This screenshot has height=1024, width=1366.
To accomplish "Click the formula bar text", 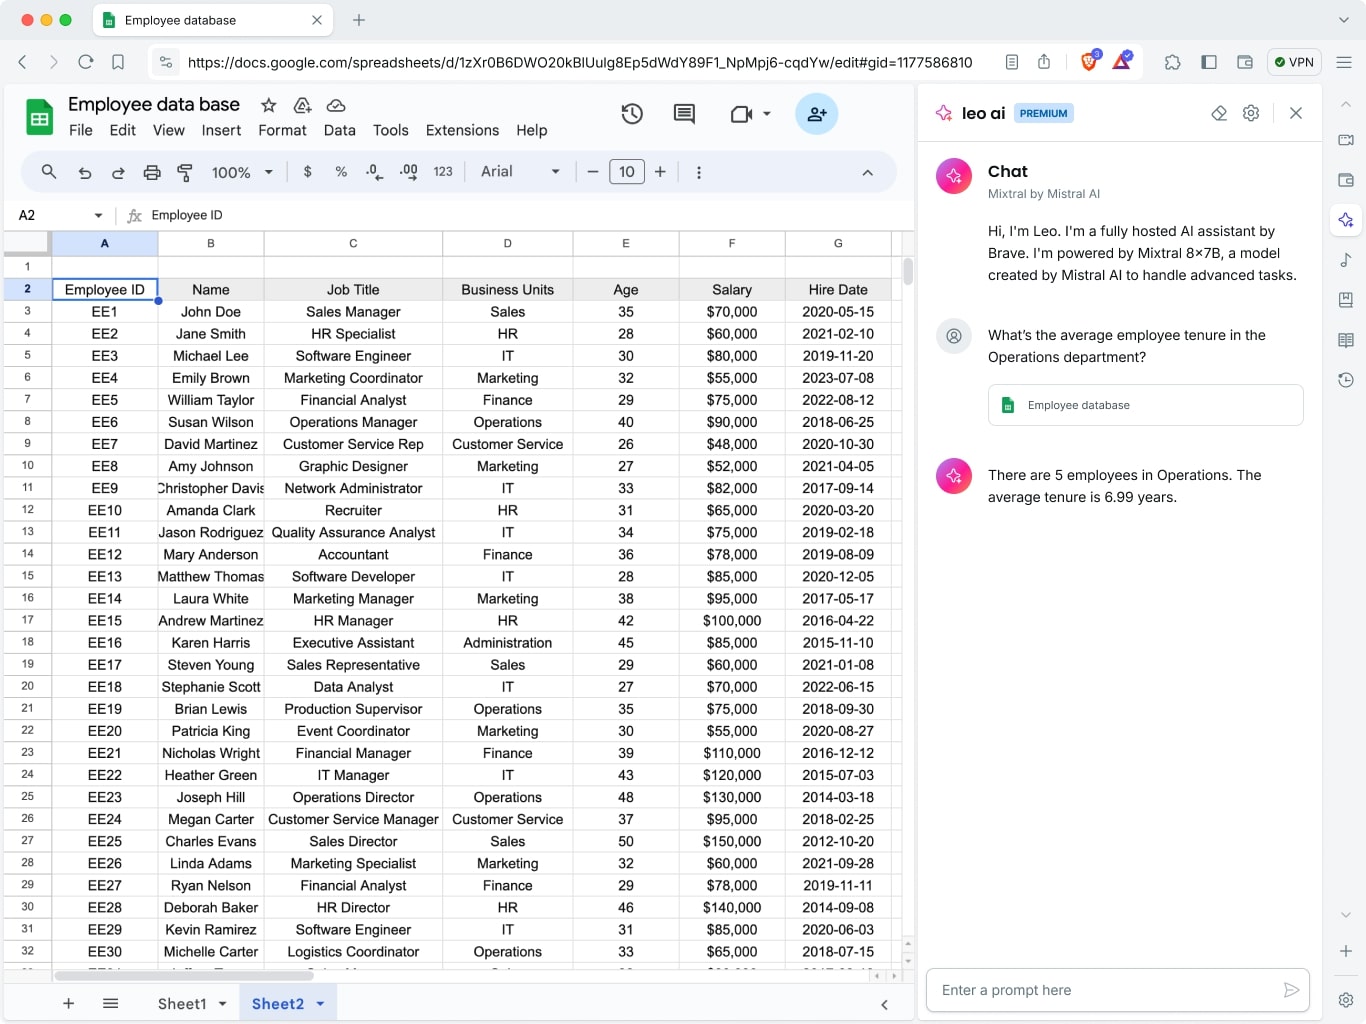I will [x=187, y=215].
